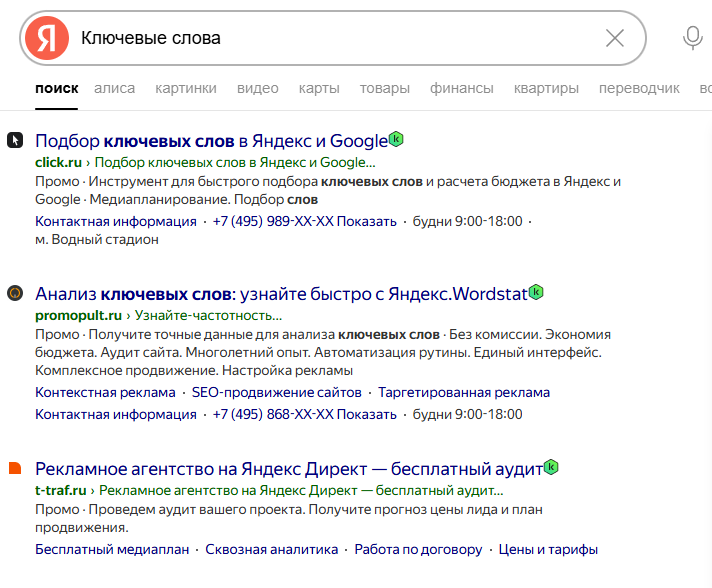Click promopult hours "будни 9:00-18:00"
Viewport: 712px width, 588px height.
click(467, 414)
